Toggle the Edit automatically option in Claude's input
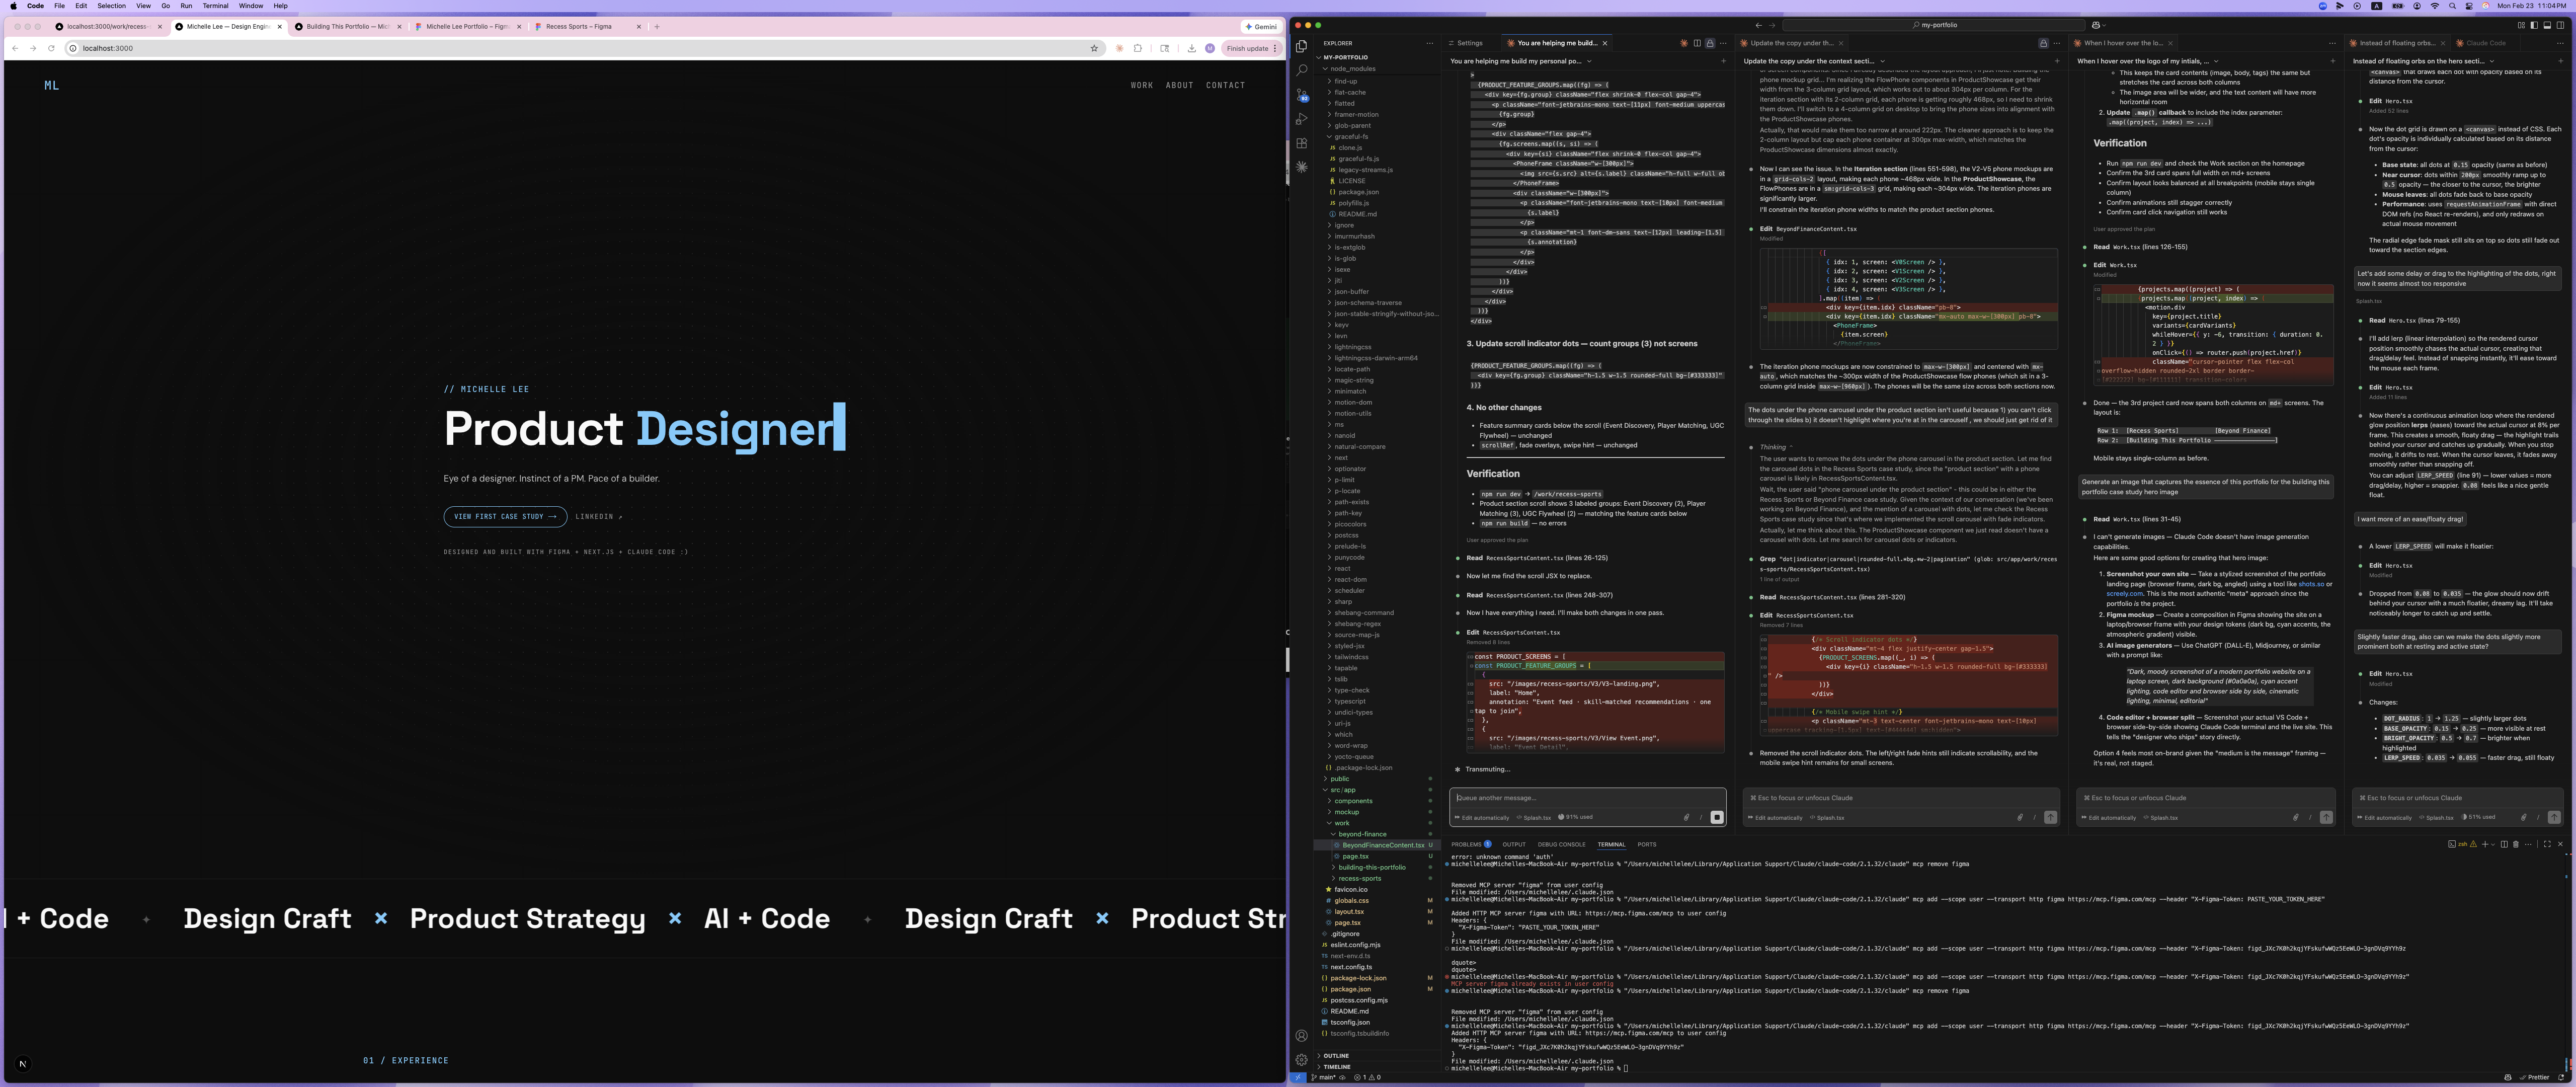 point(1483,818)
